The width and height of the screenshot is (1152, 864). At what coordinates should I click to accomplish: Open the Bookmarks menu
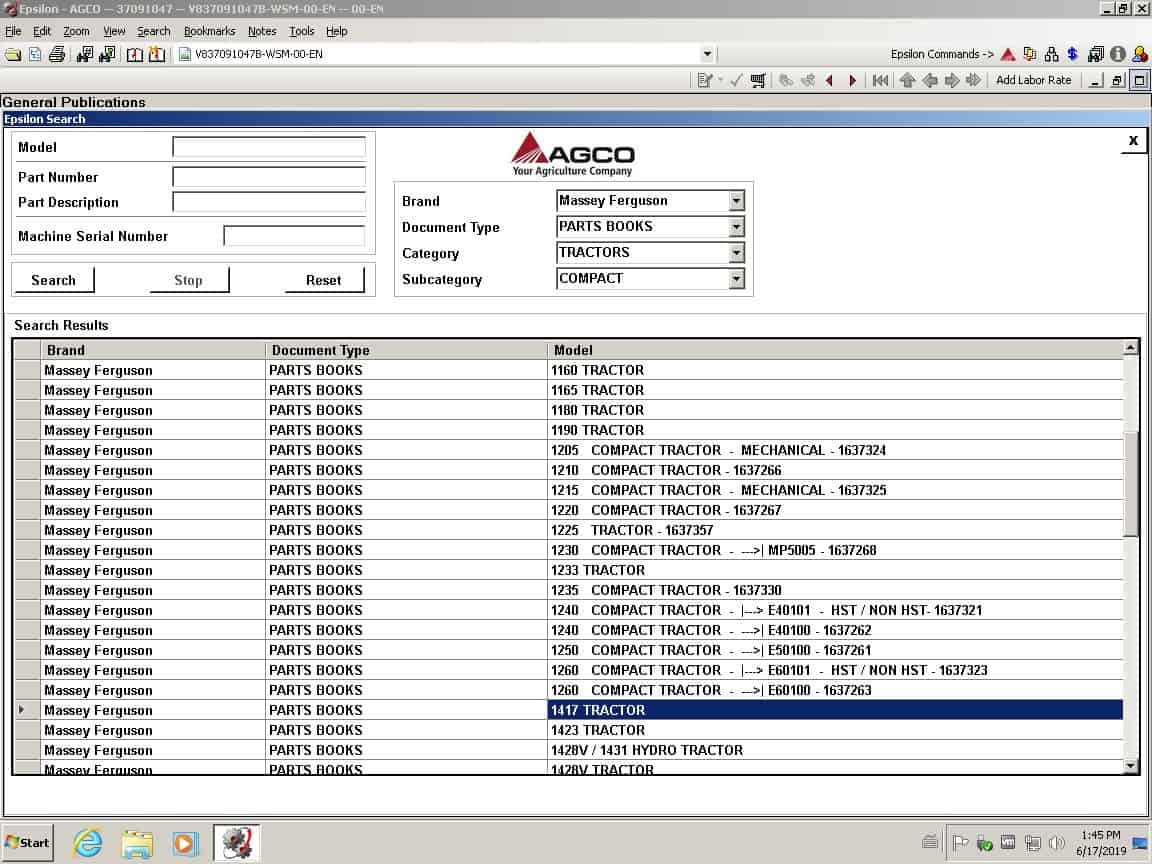[x=209, y=31]
